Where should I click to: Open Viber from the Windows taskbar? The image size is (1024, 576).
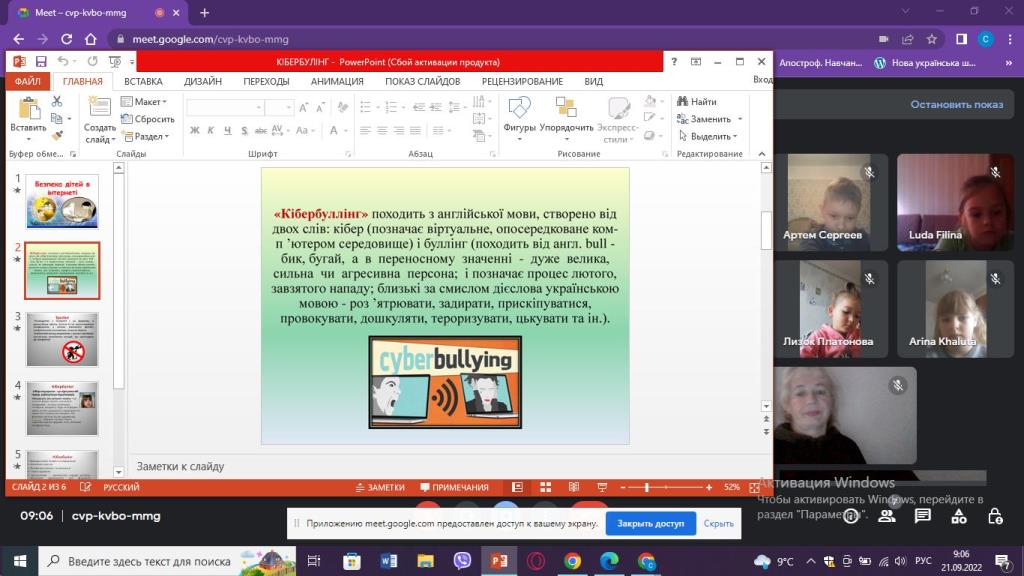462,560
